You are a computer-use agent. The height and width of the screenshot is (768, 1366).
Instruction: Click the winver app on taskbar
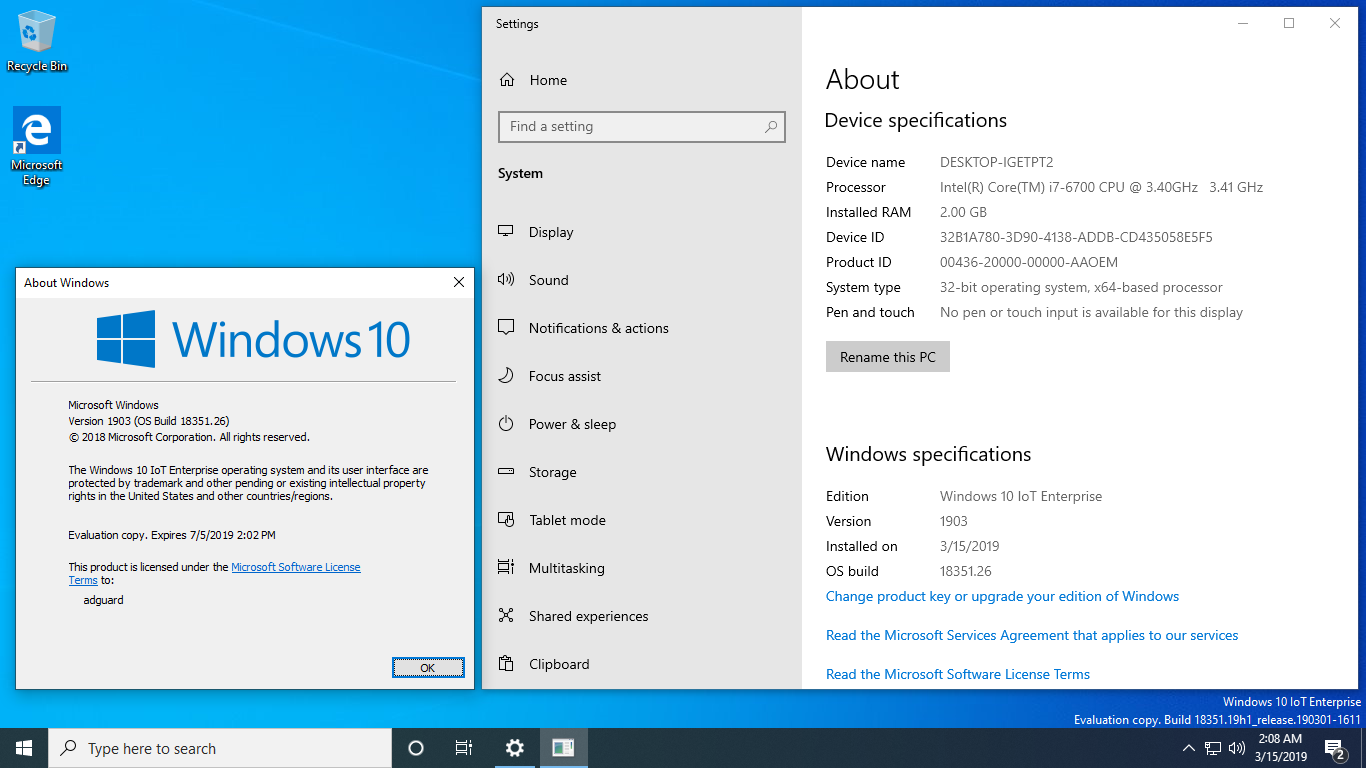pyautogui.click(x=563, y=748)
